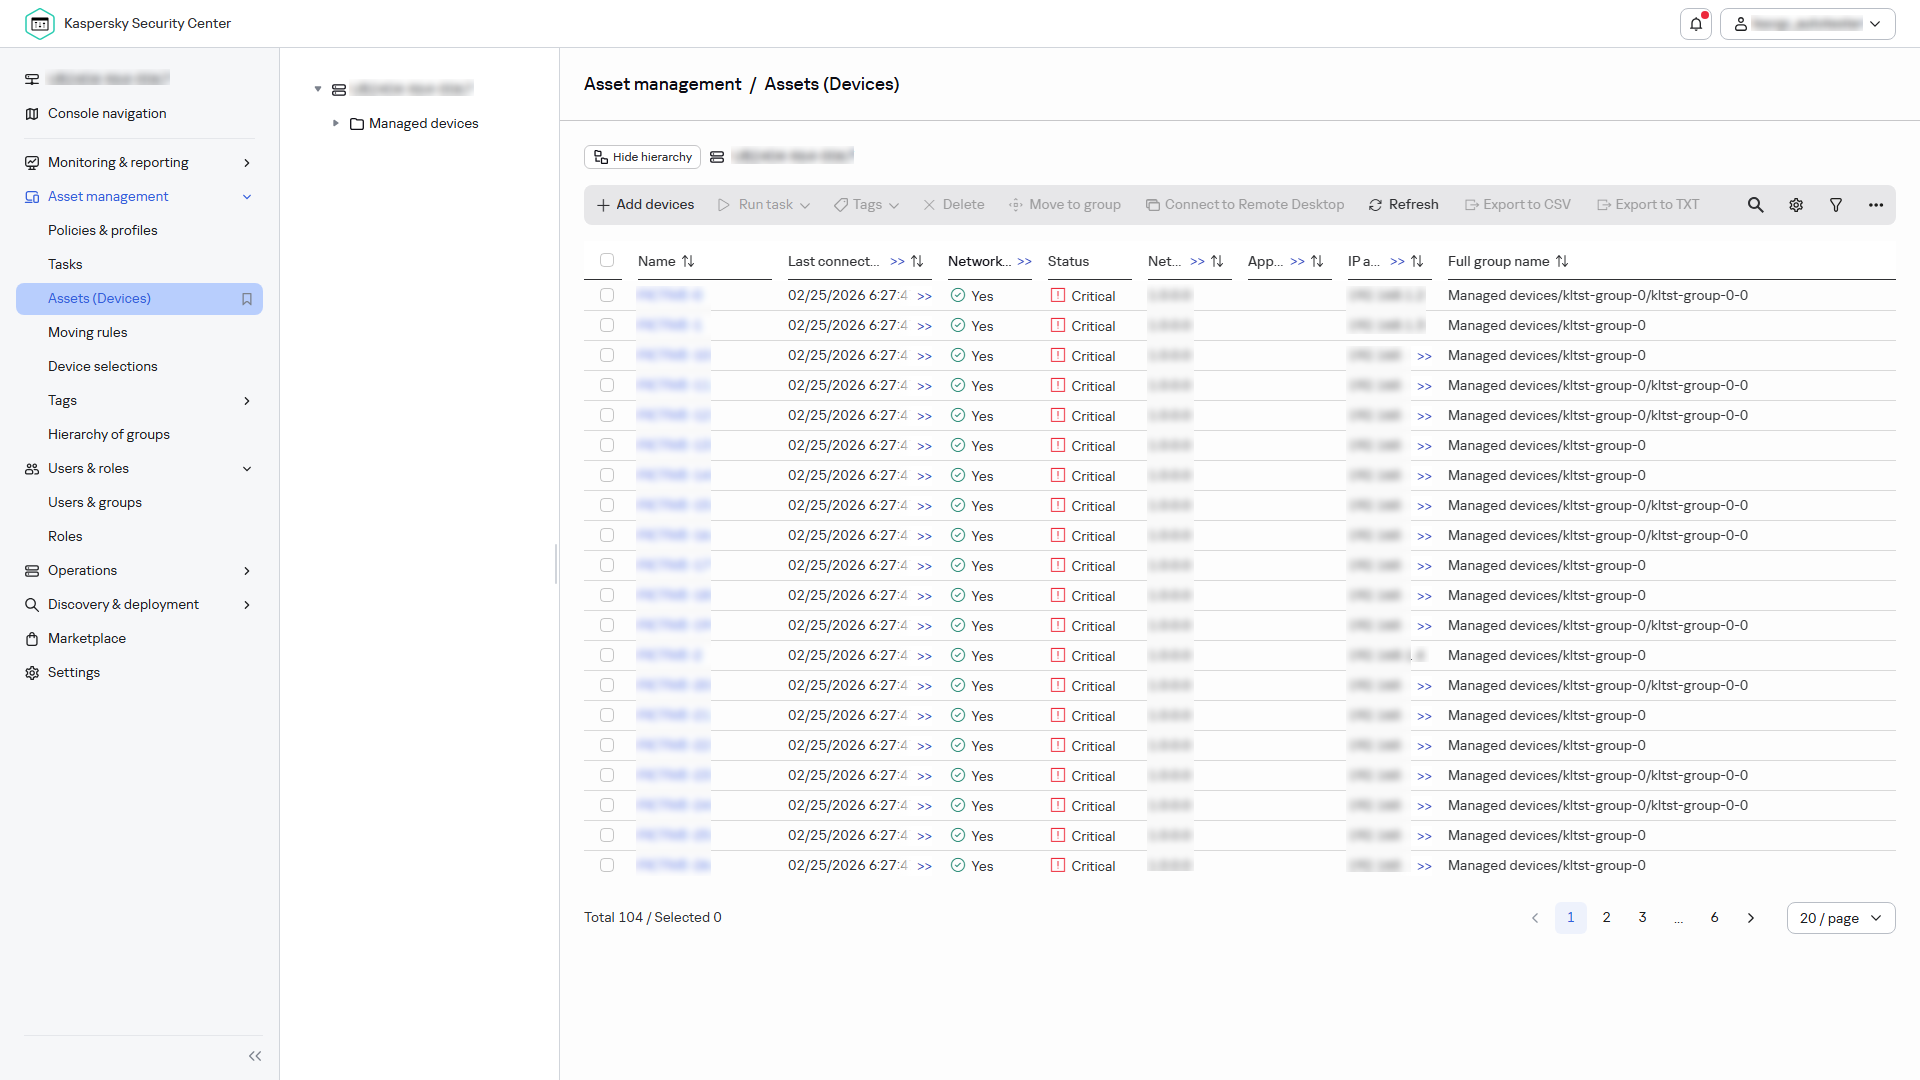Screen dimensions: 1920x1080
Task: Check the third device row checkbox
Action: 607,355
